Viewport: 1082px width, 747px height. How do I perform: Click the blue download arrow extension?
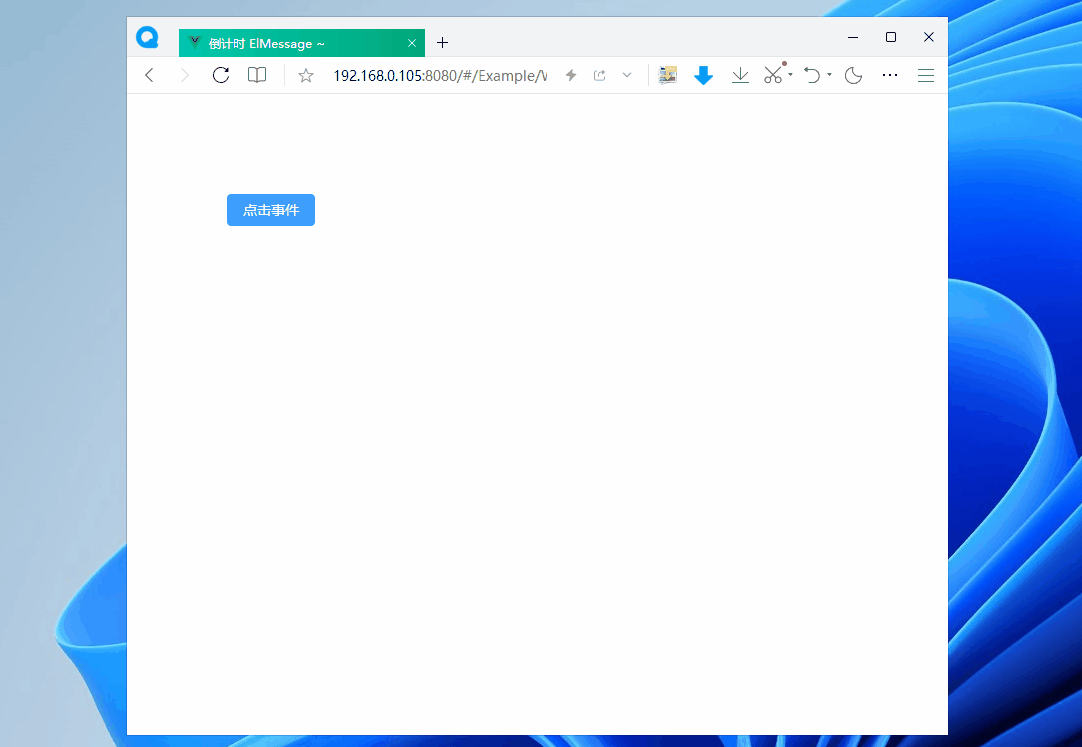coord(703,75)
